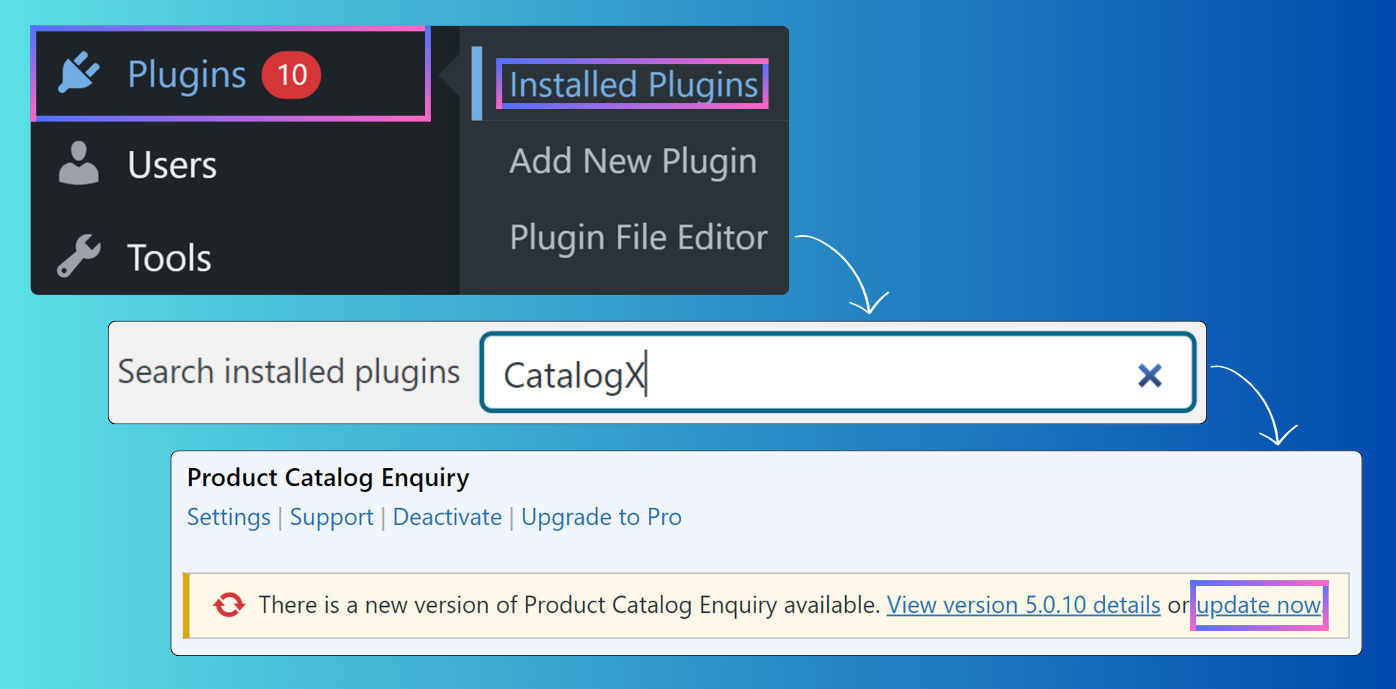Click the Users person icon
This screenshot has height=689, width=1396.
79,165
